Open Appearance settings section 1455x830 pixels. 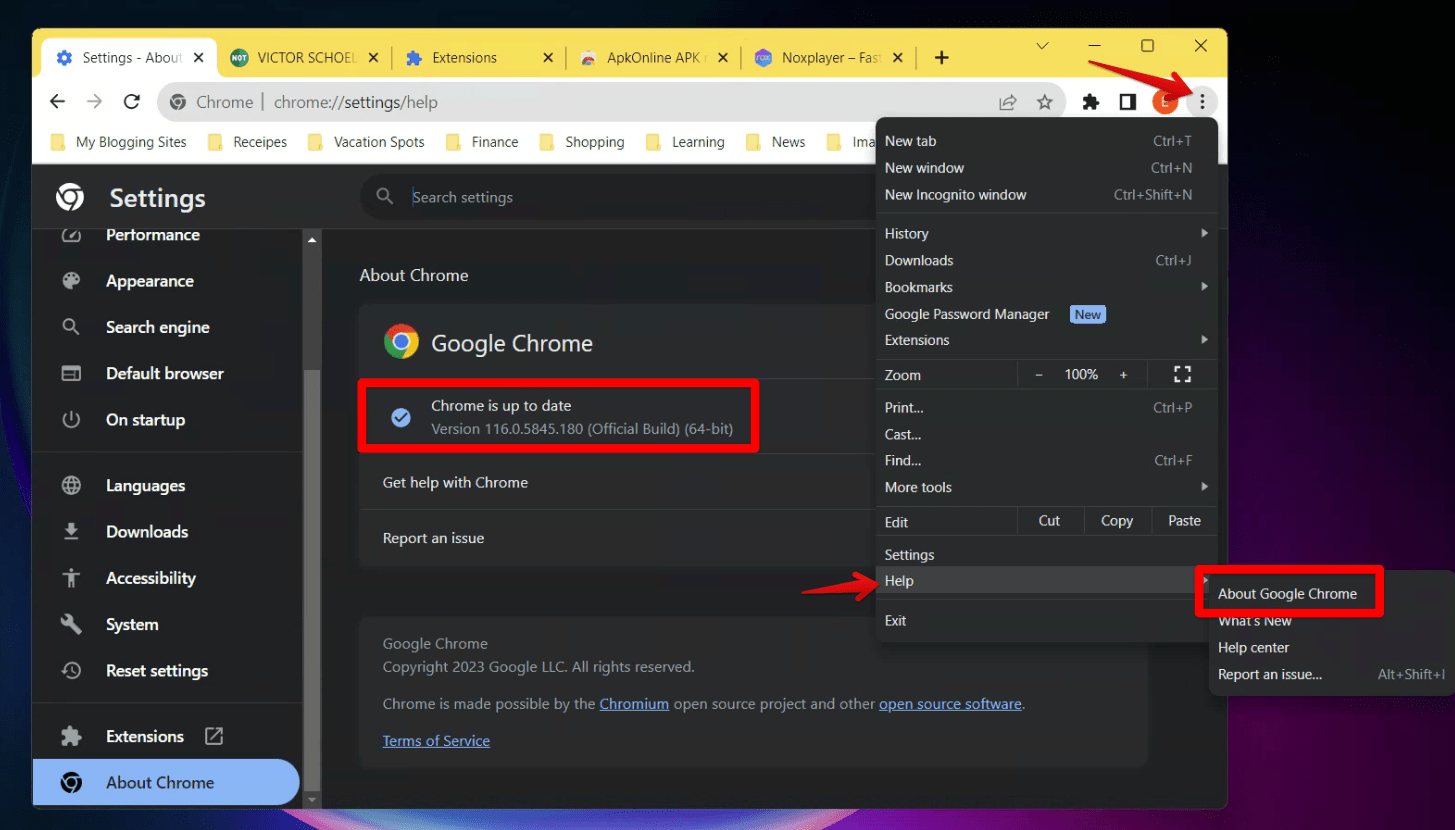point(150,281)
